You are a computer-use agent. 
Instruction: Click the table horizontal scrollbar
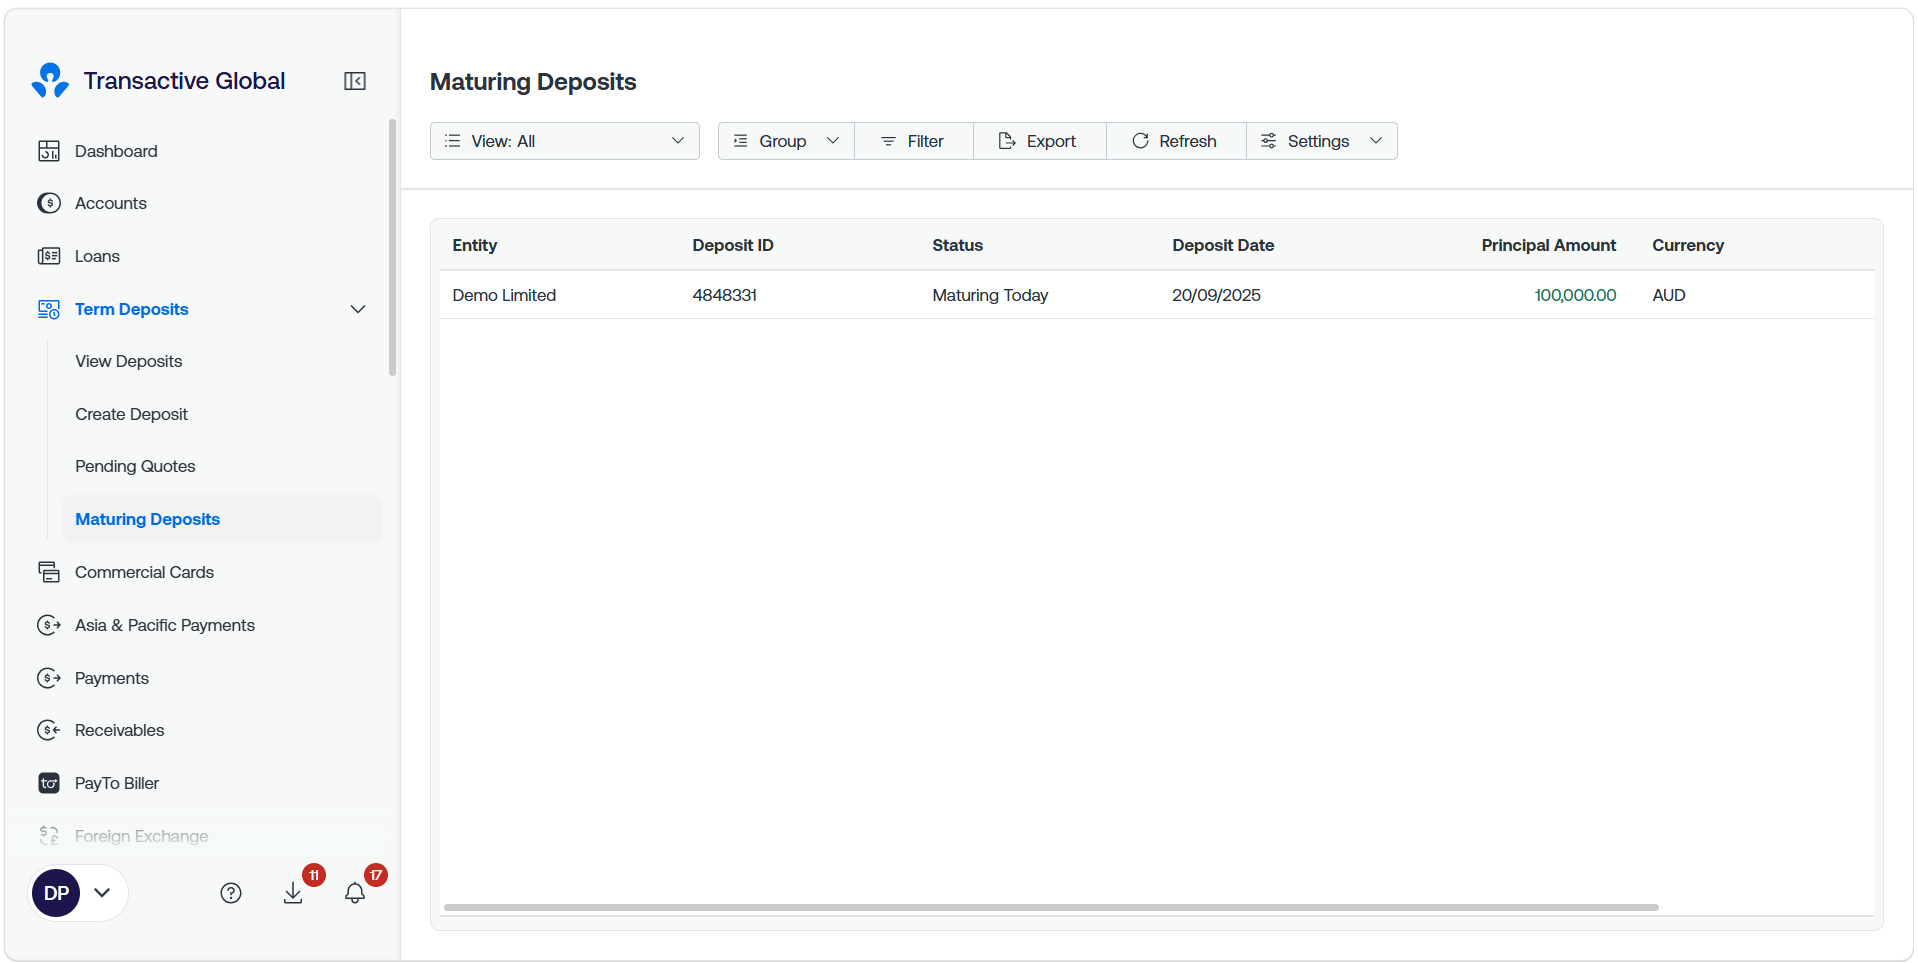(x=1051, y=908)
